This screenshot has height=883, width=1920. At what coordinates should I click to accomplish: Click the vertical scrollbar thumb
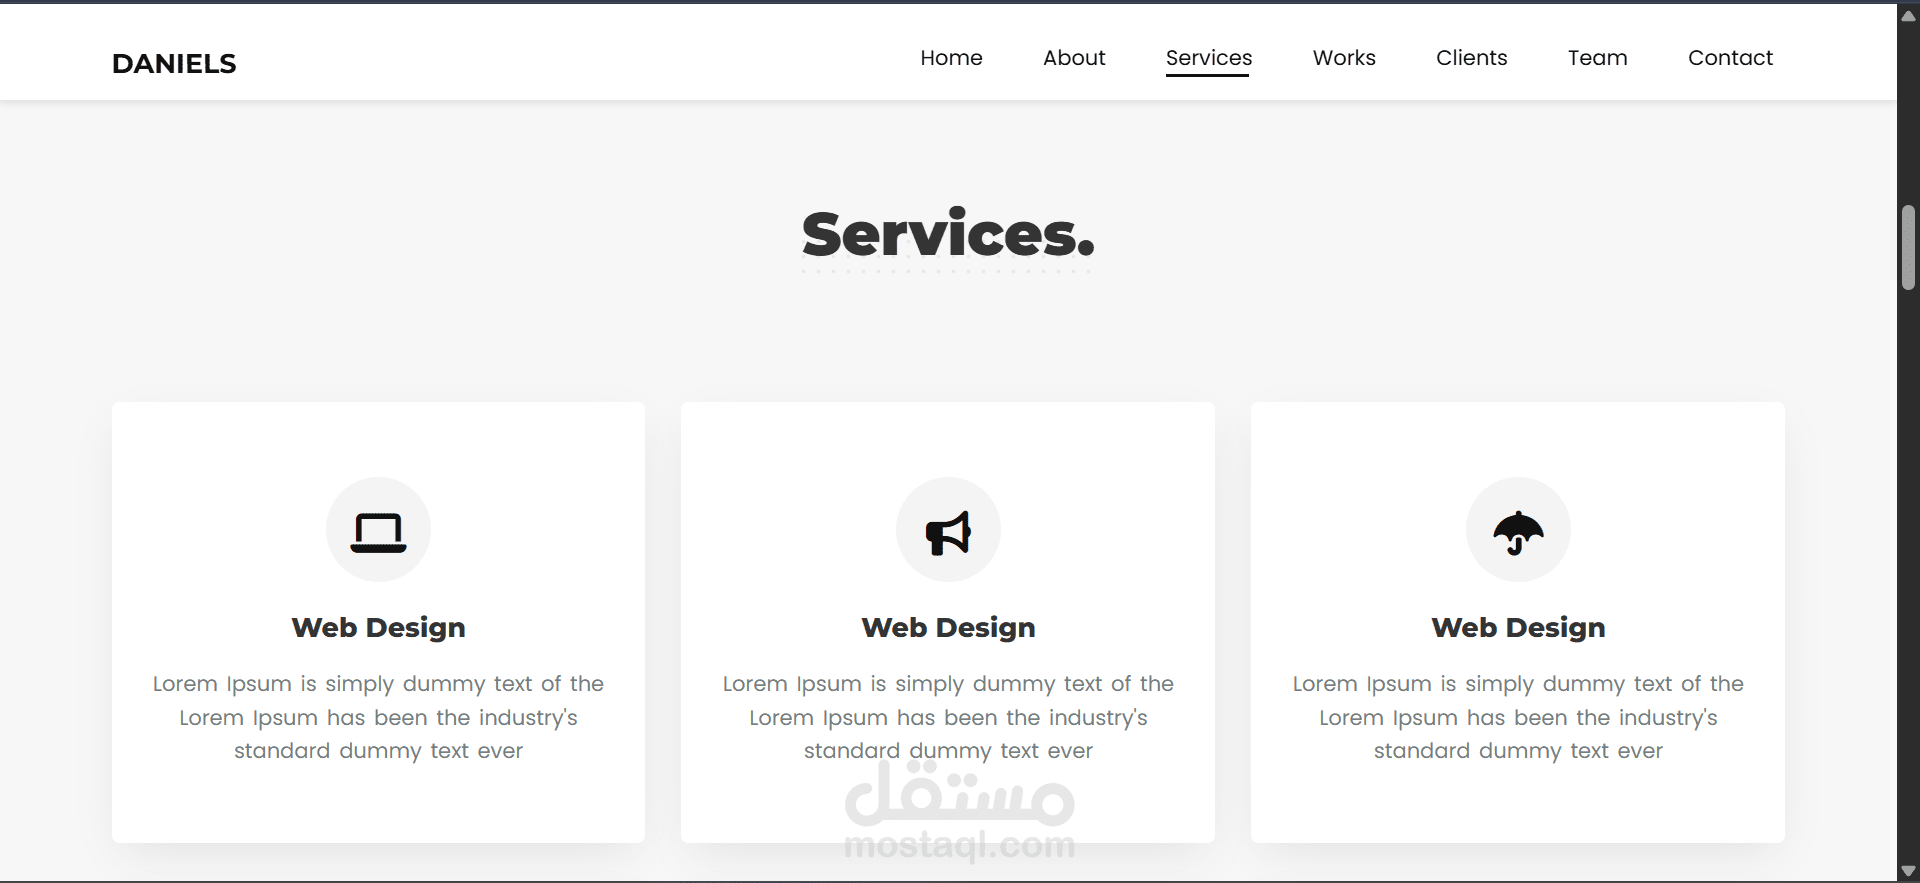pyautogui.click(x=1908, y=248)
